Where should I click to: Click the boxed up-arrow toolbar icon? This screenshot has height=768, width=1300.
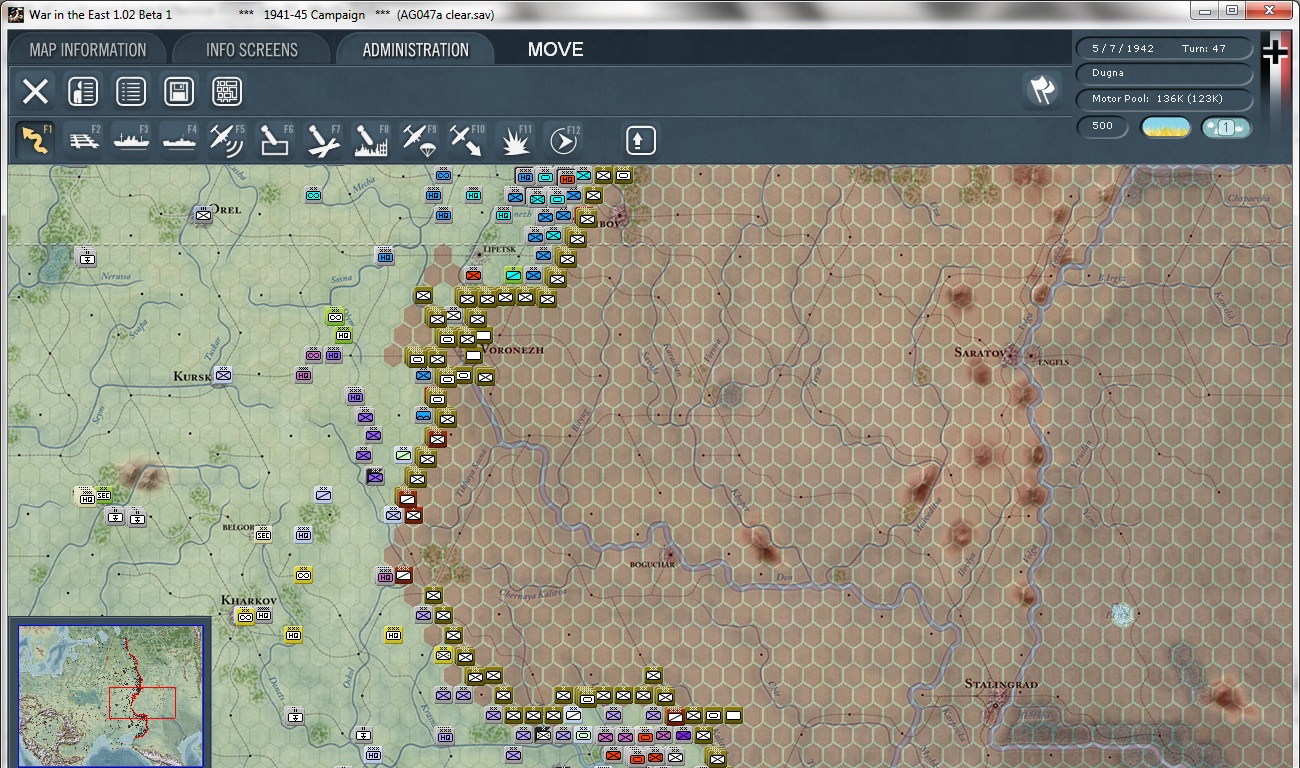click(641, 141)
